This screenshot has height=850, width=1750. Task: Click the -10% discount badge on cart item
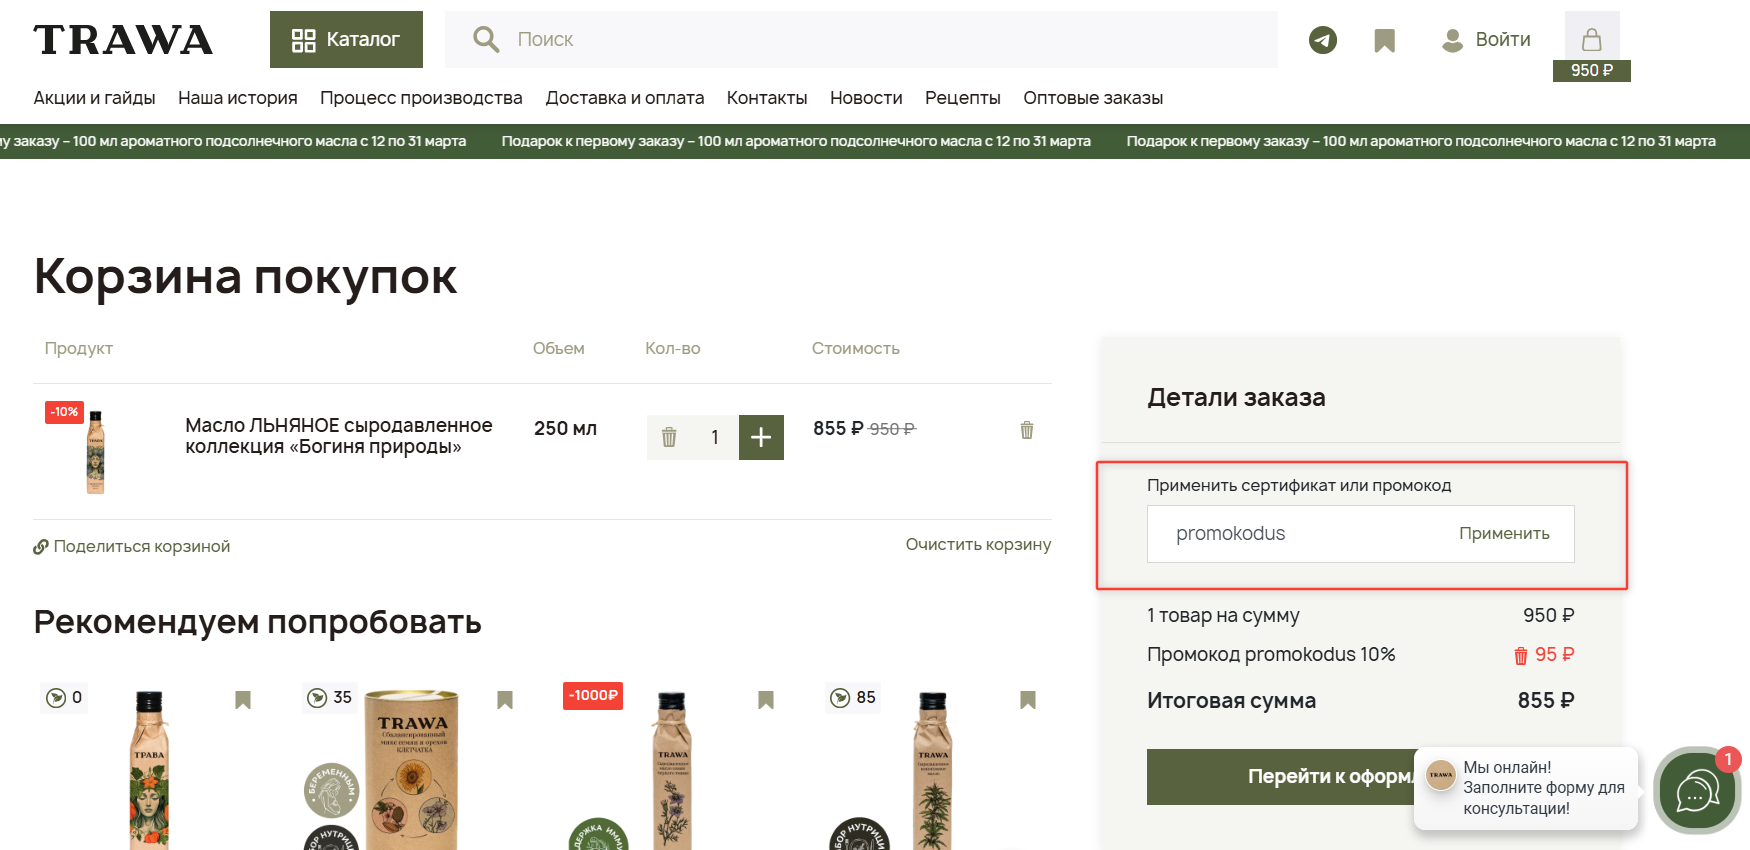pos(64,412)
